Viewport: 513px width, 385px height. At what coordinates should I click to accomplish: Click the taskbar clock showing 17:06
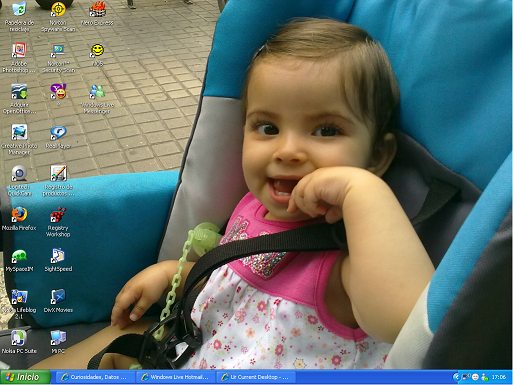[498, 377]
